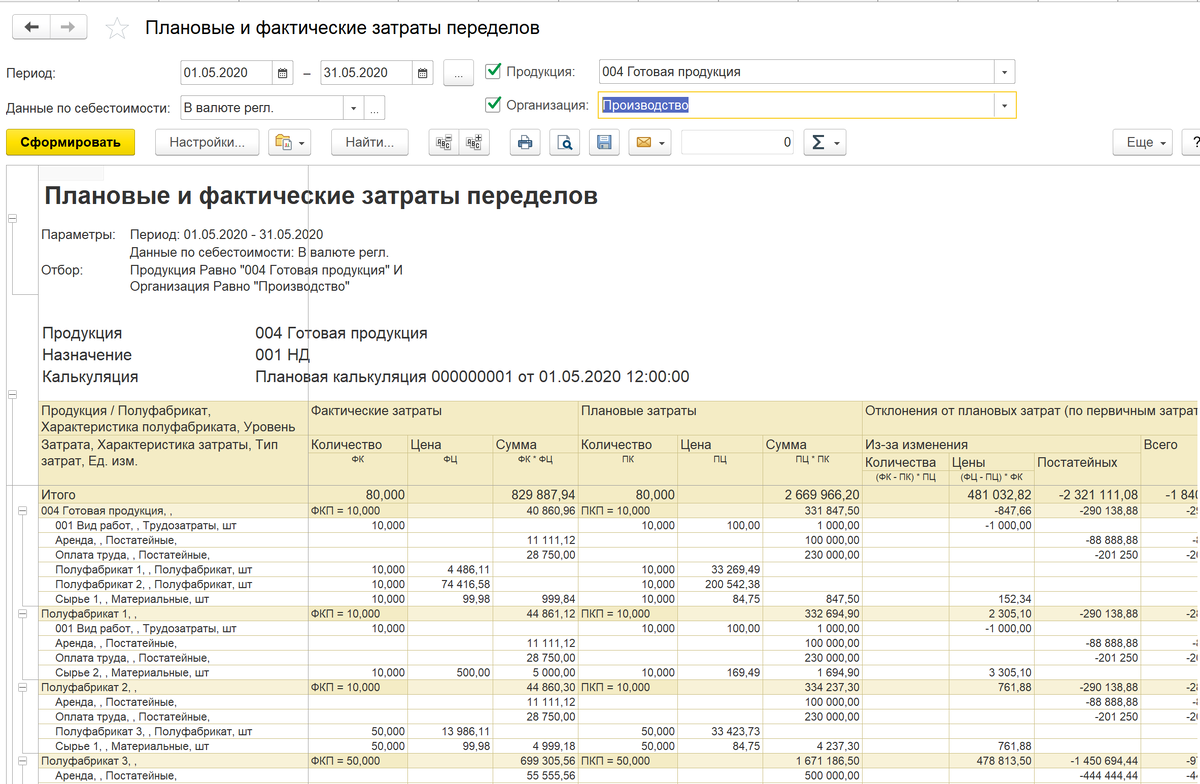
Task: Open print preview with magnifier icon
Action: click(x=565, y=143)
